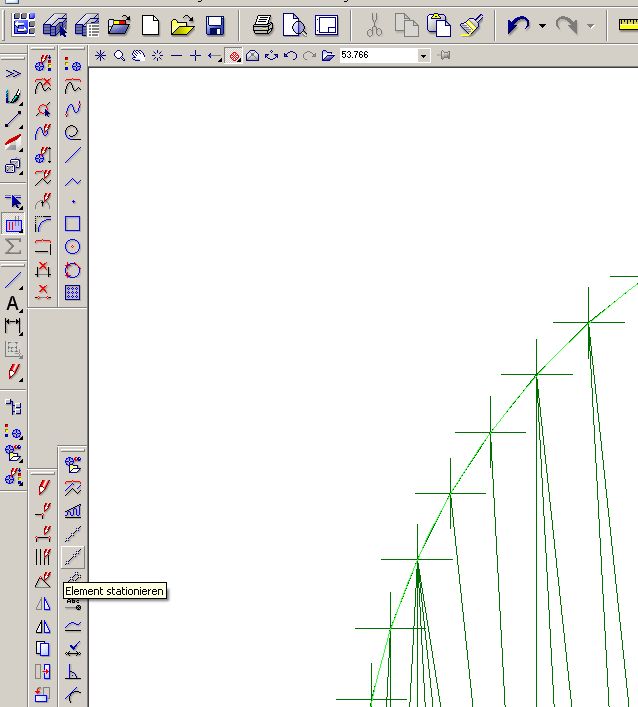The height and width of the screenshot is (707, 638).
Task: Click the Previous view counterclockwise arrow
Action: [x=290, y=55]
